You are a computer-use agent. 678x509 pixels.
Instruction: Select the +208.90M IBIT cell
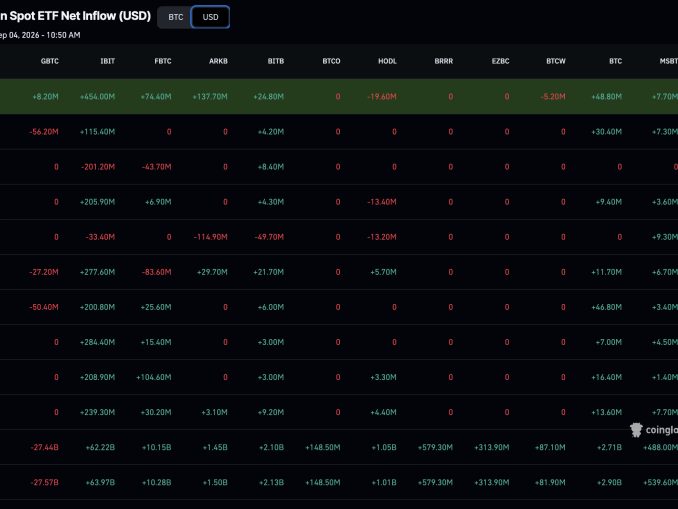97,377
